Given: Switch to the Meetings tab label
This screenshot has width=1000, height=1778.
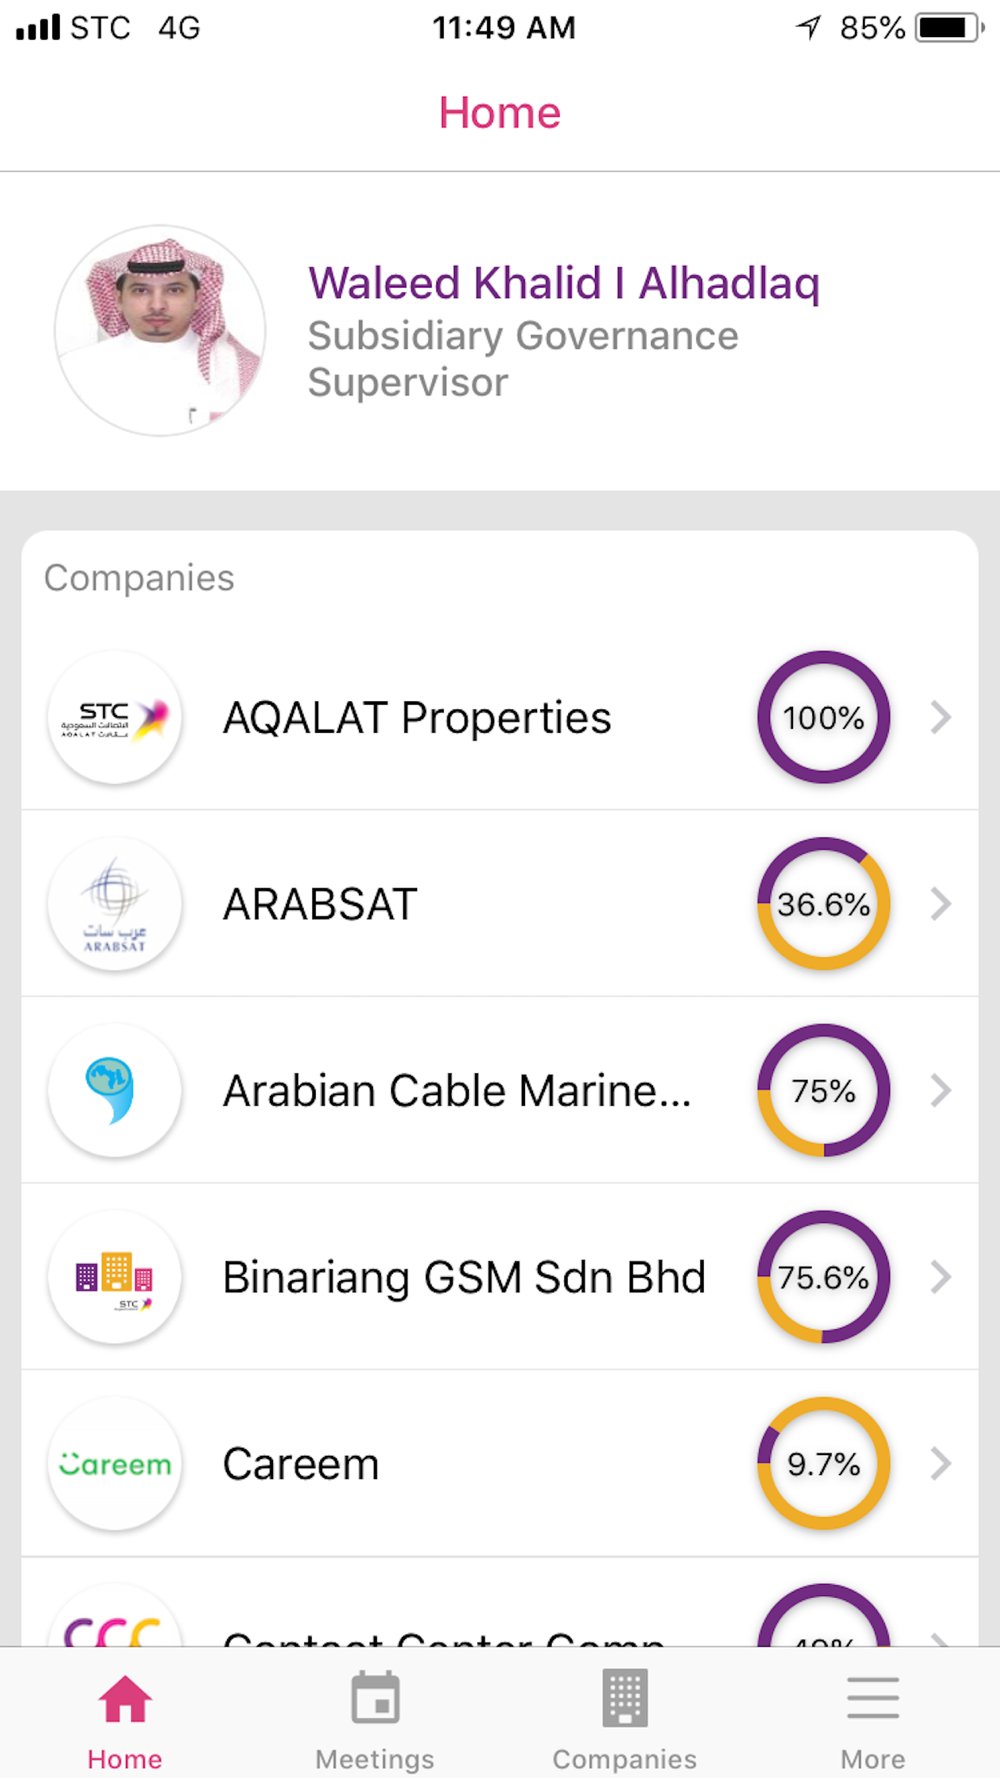Looking at the screenshot, I should pyautogui.click(x=375, y=1759).
